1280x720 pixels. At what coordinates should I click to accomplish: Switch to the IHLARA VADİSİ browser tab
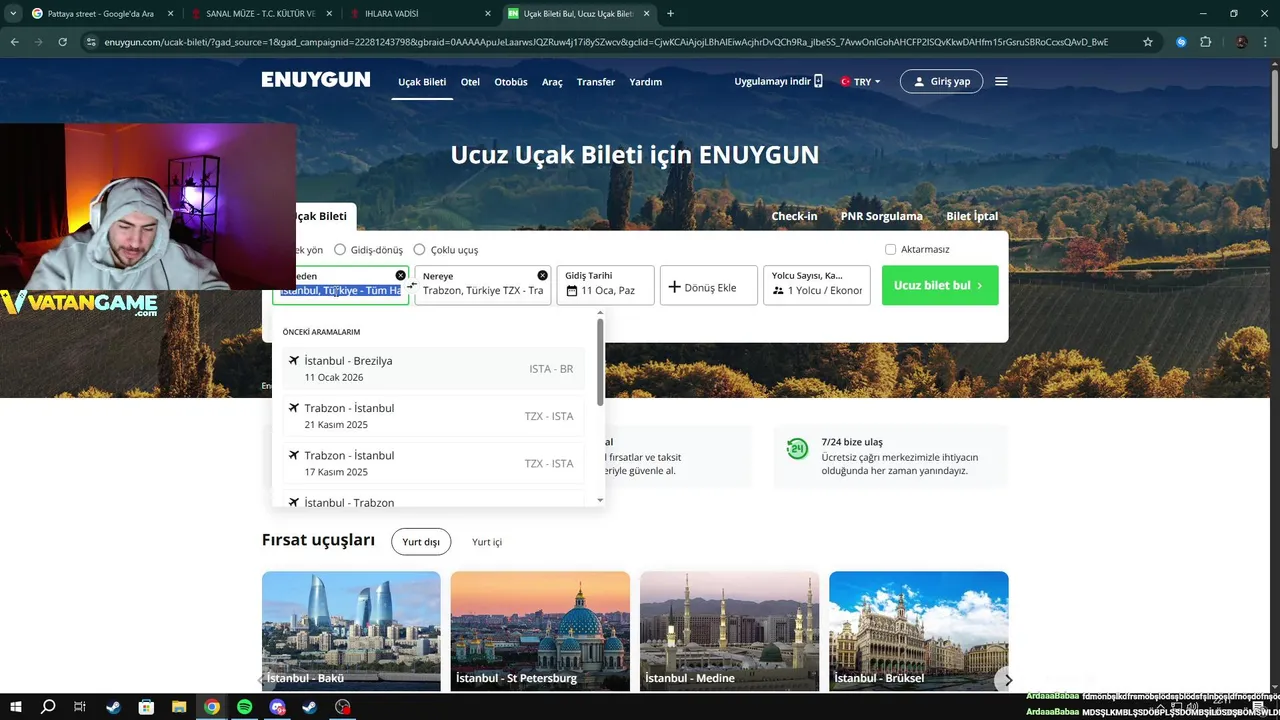(x=420, y=14)
